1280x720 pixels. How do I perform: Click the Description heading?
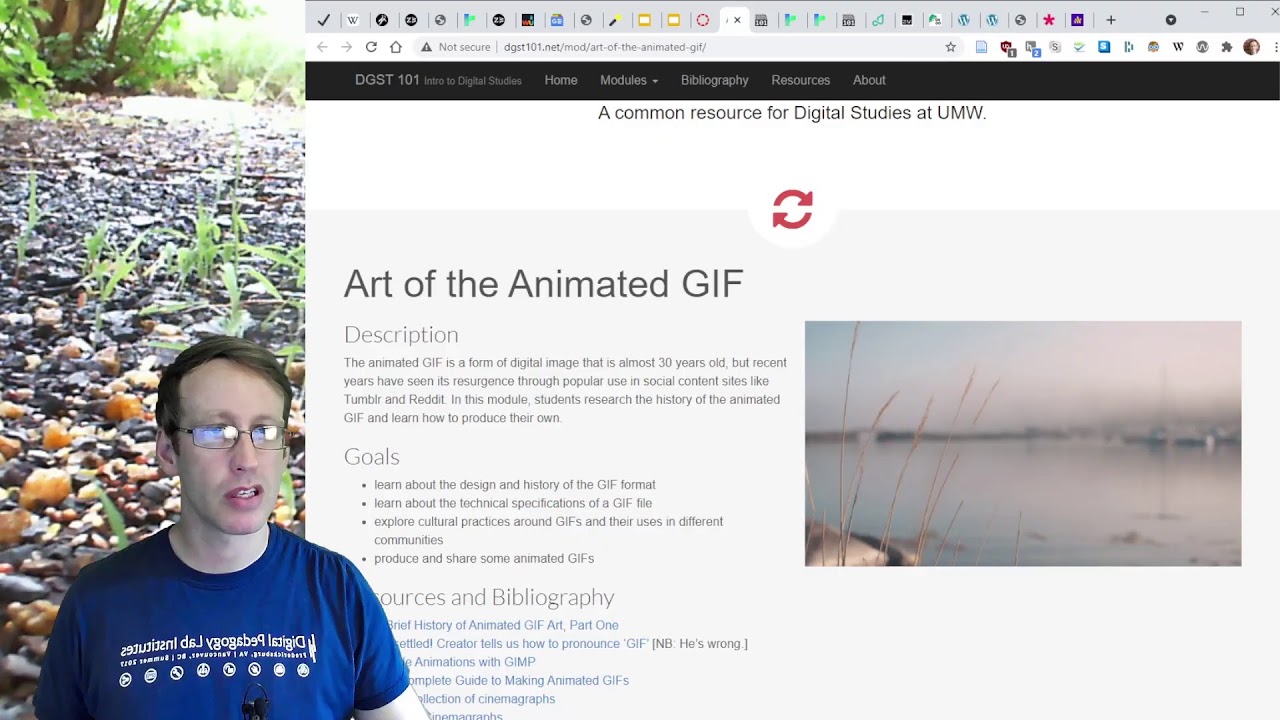(x=401, y=335)
